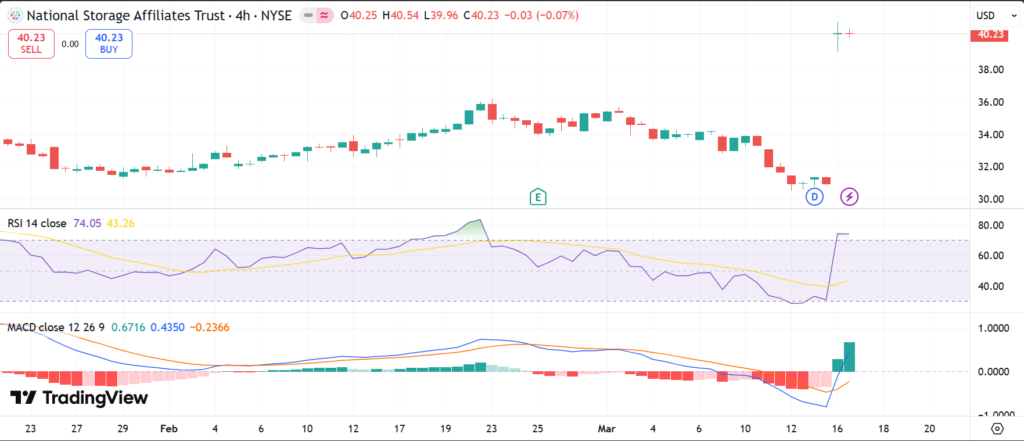Click the Feb label on the time axis
Viewport: 1024px width, 441px height.
[167, 427]
